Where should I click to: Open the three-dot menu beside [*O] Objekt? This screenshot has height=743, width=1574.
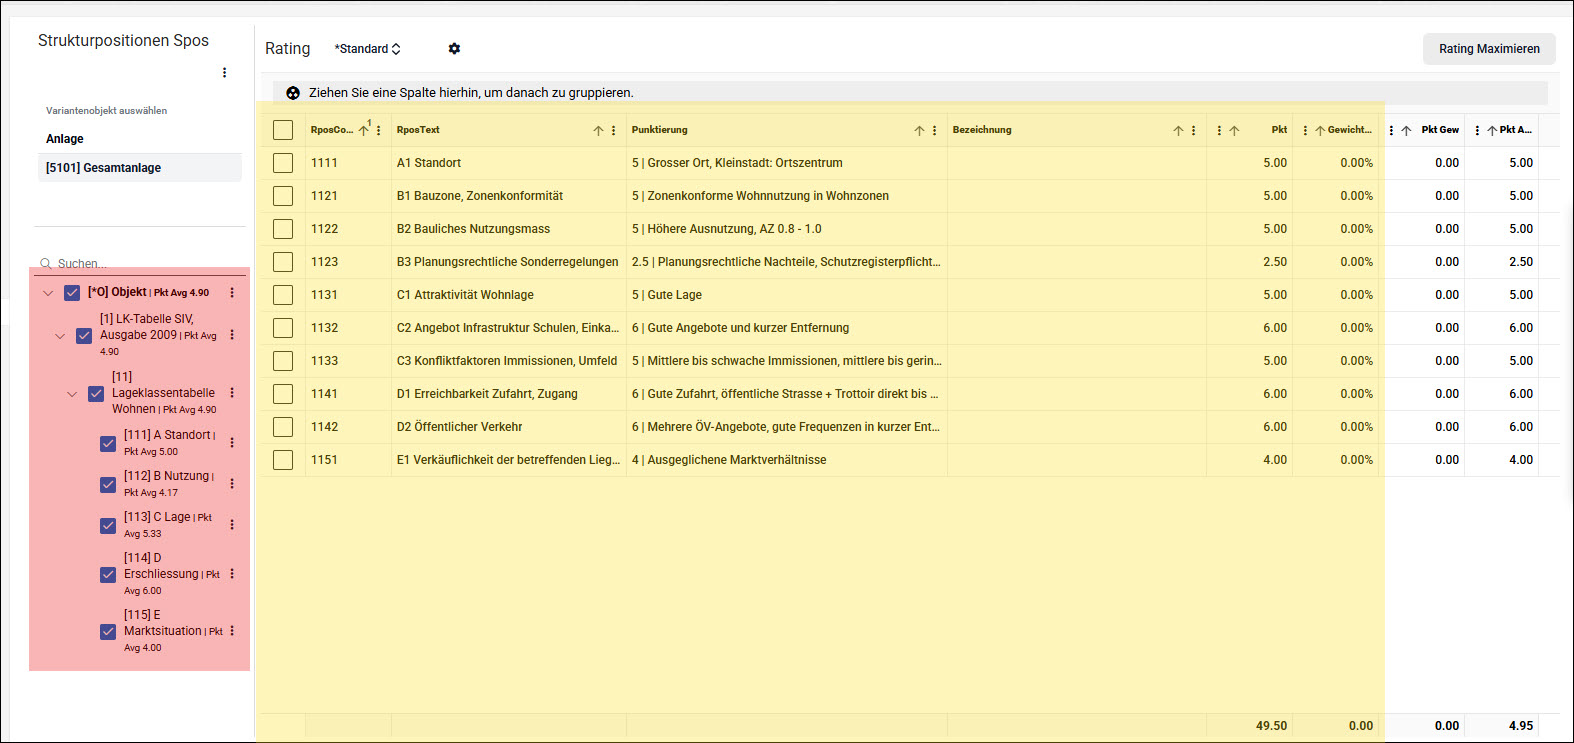click(232, 293)
